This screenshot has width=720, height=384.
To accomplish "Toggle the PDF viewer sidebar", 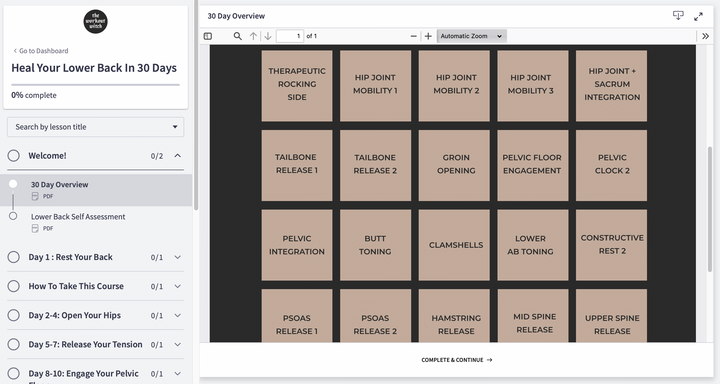I will pos(208,36).
